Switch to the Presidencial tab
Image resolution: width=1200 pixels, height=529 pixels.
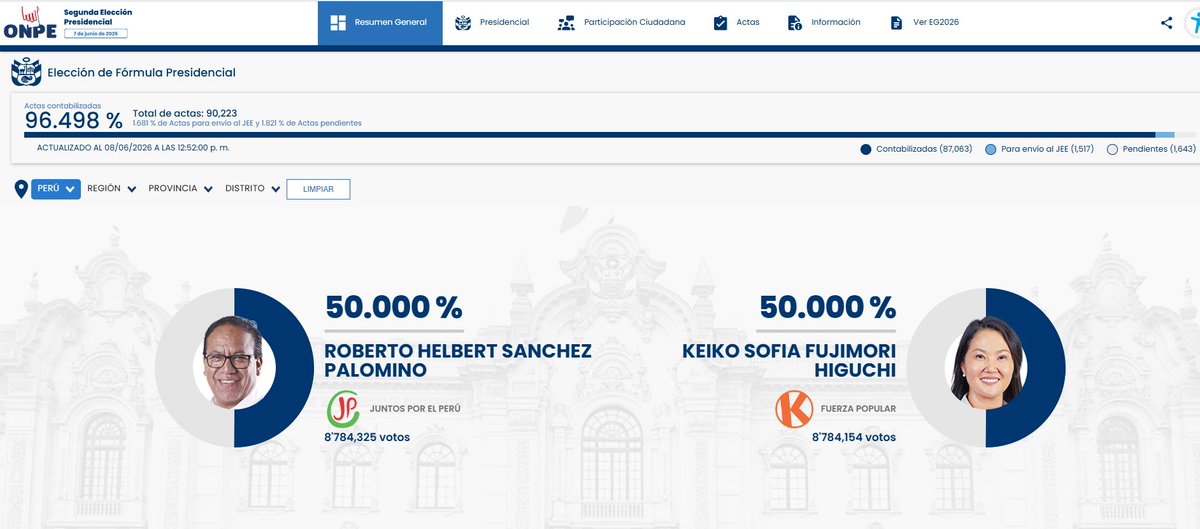pyautogui.click(x=492, y=22)
